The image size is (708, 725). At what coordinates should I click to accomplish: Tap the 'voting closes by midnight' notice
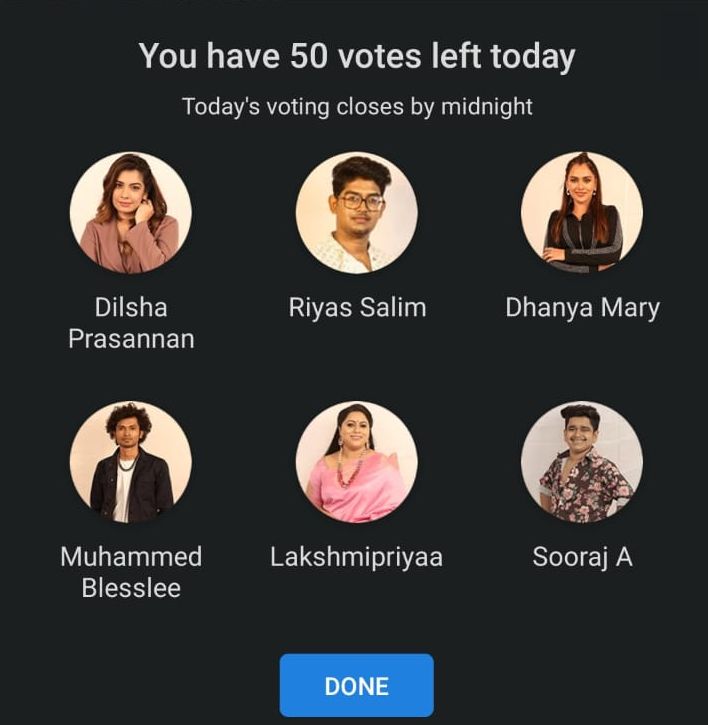(x=357, y=106)
